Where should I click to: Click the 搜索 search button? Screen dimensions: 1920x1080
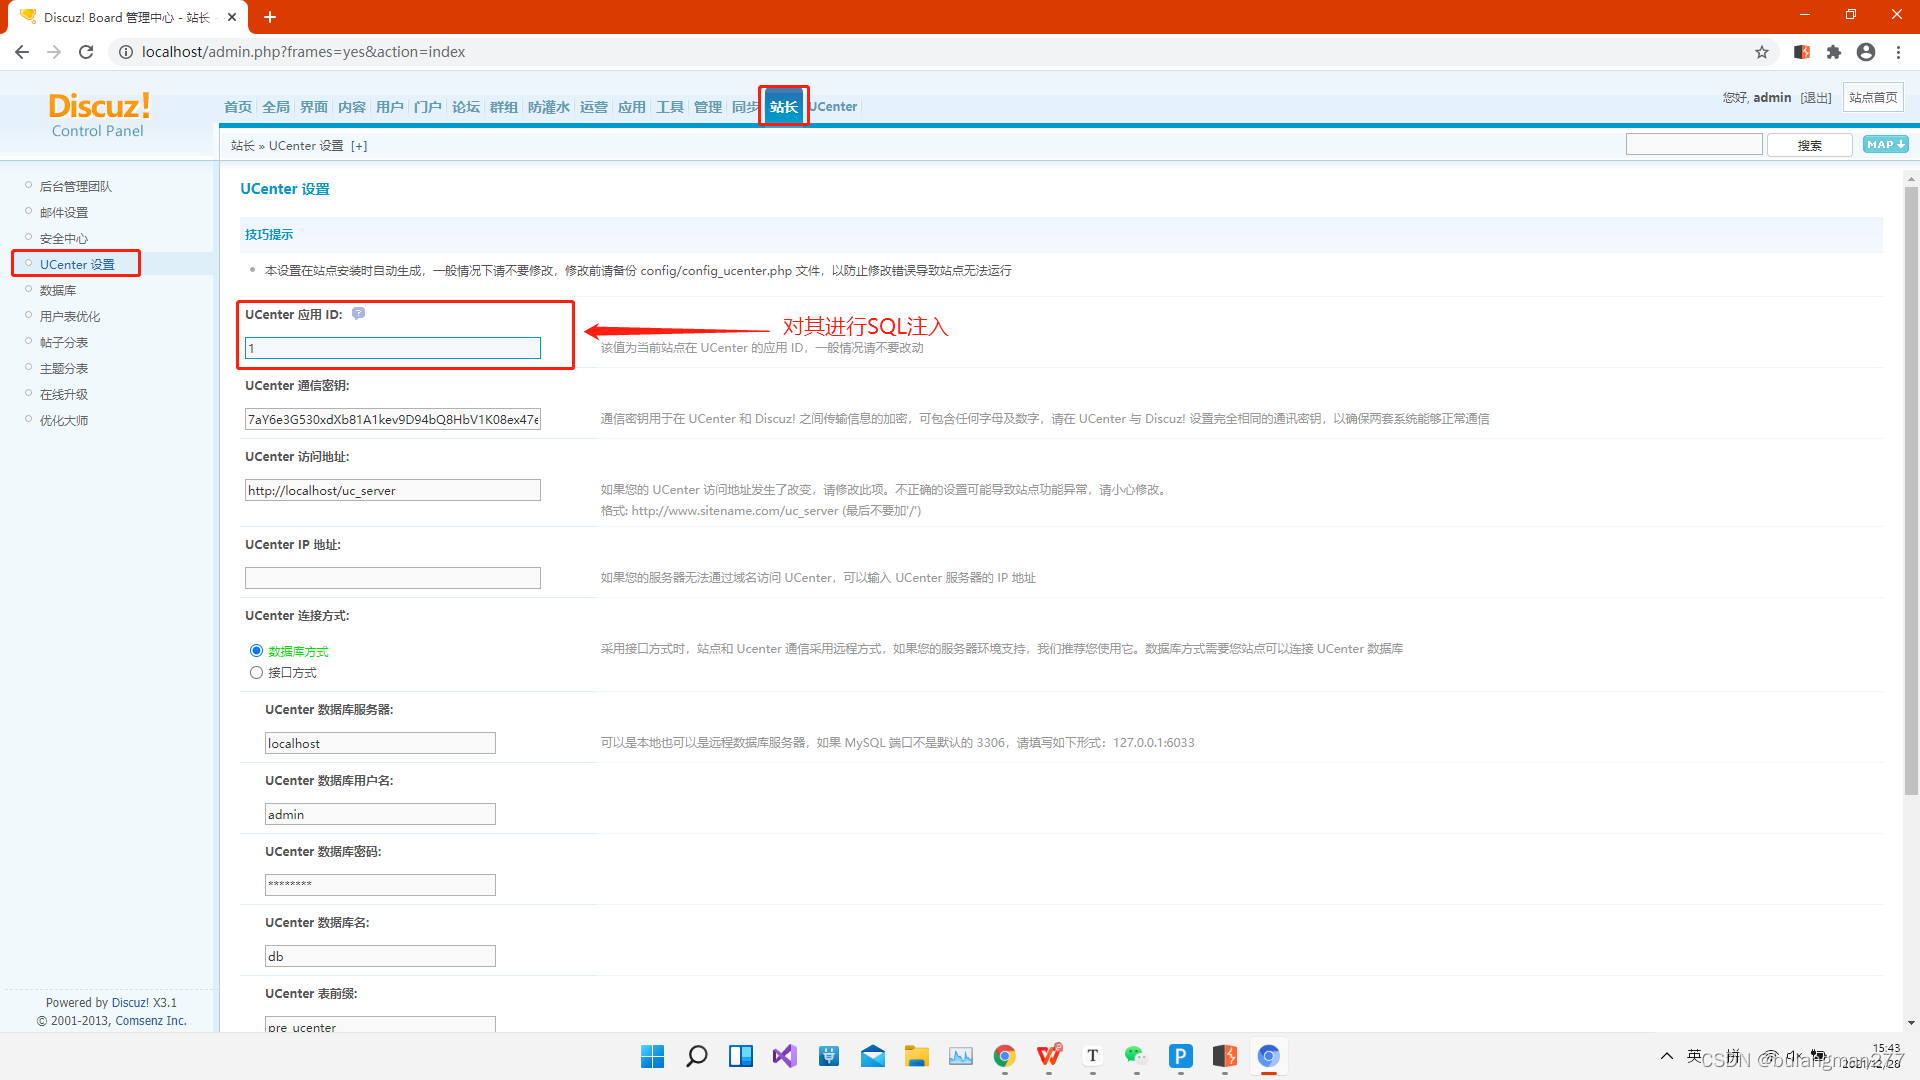click(x=1810, y=145)
